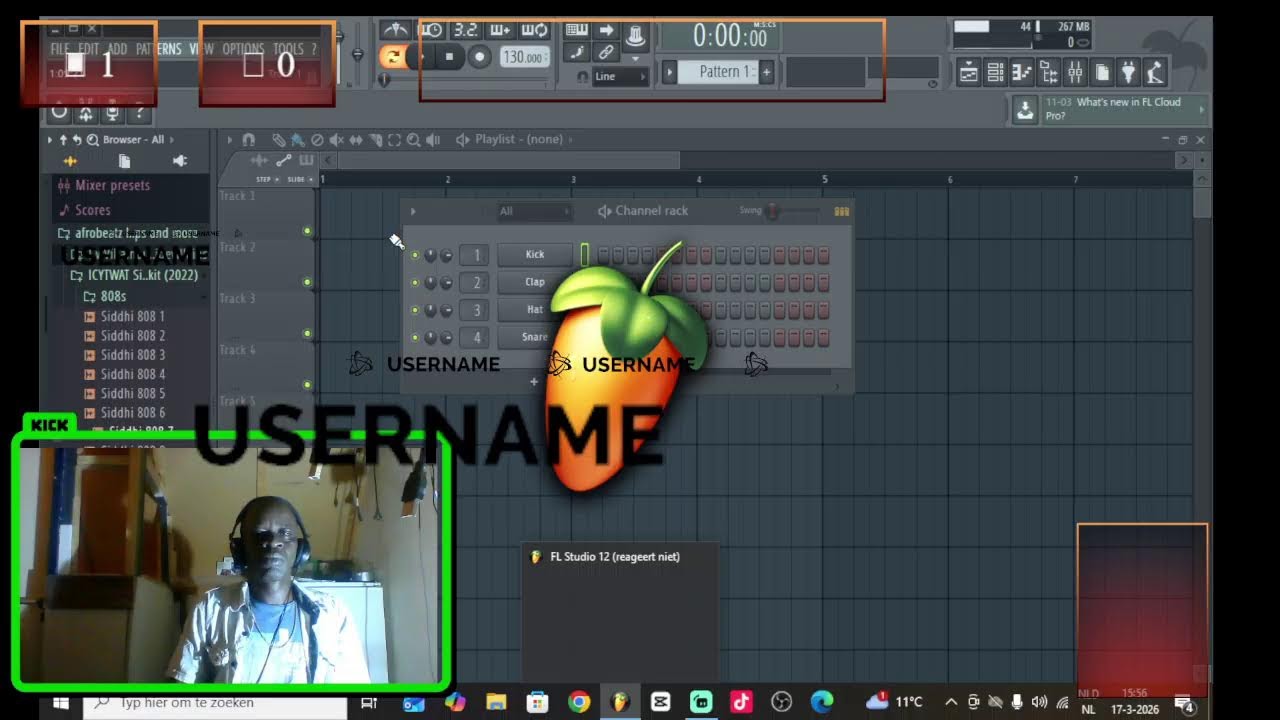Select the playlist Slip tool

coord(356,140)
